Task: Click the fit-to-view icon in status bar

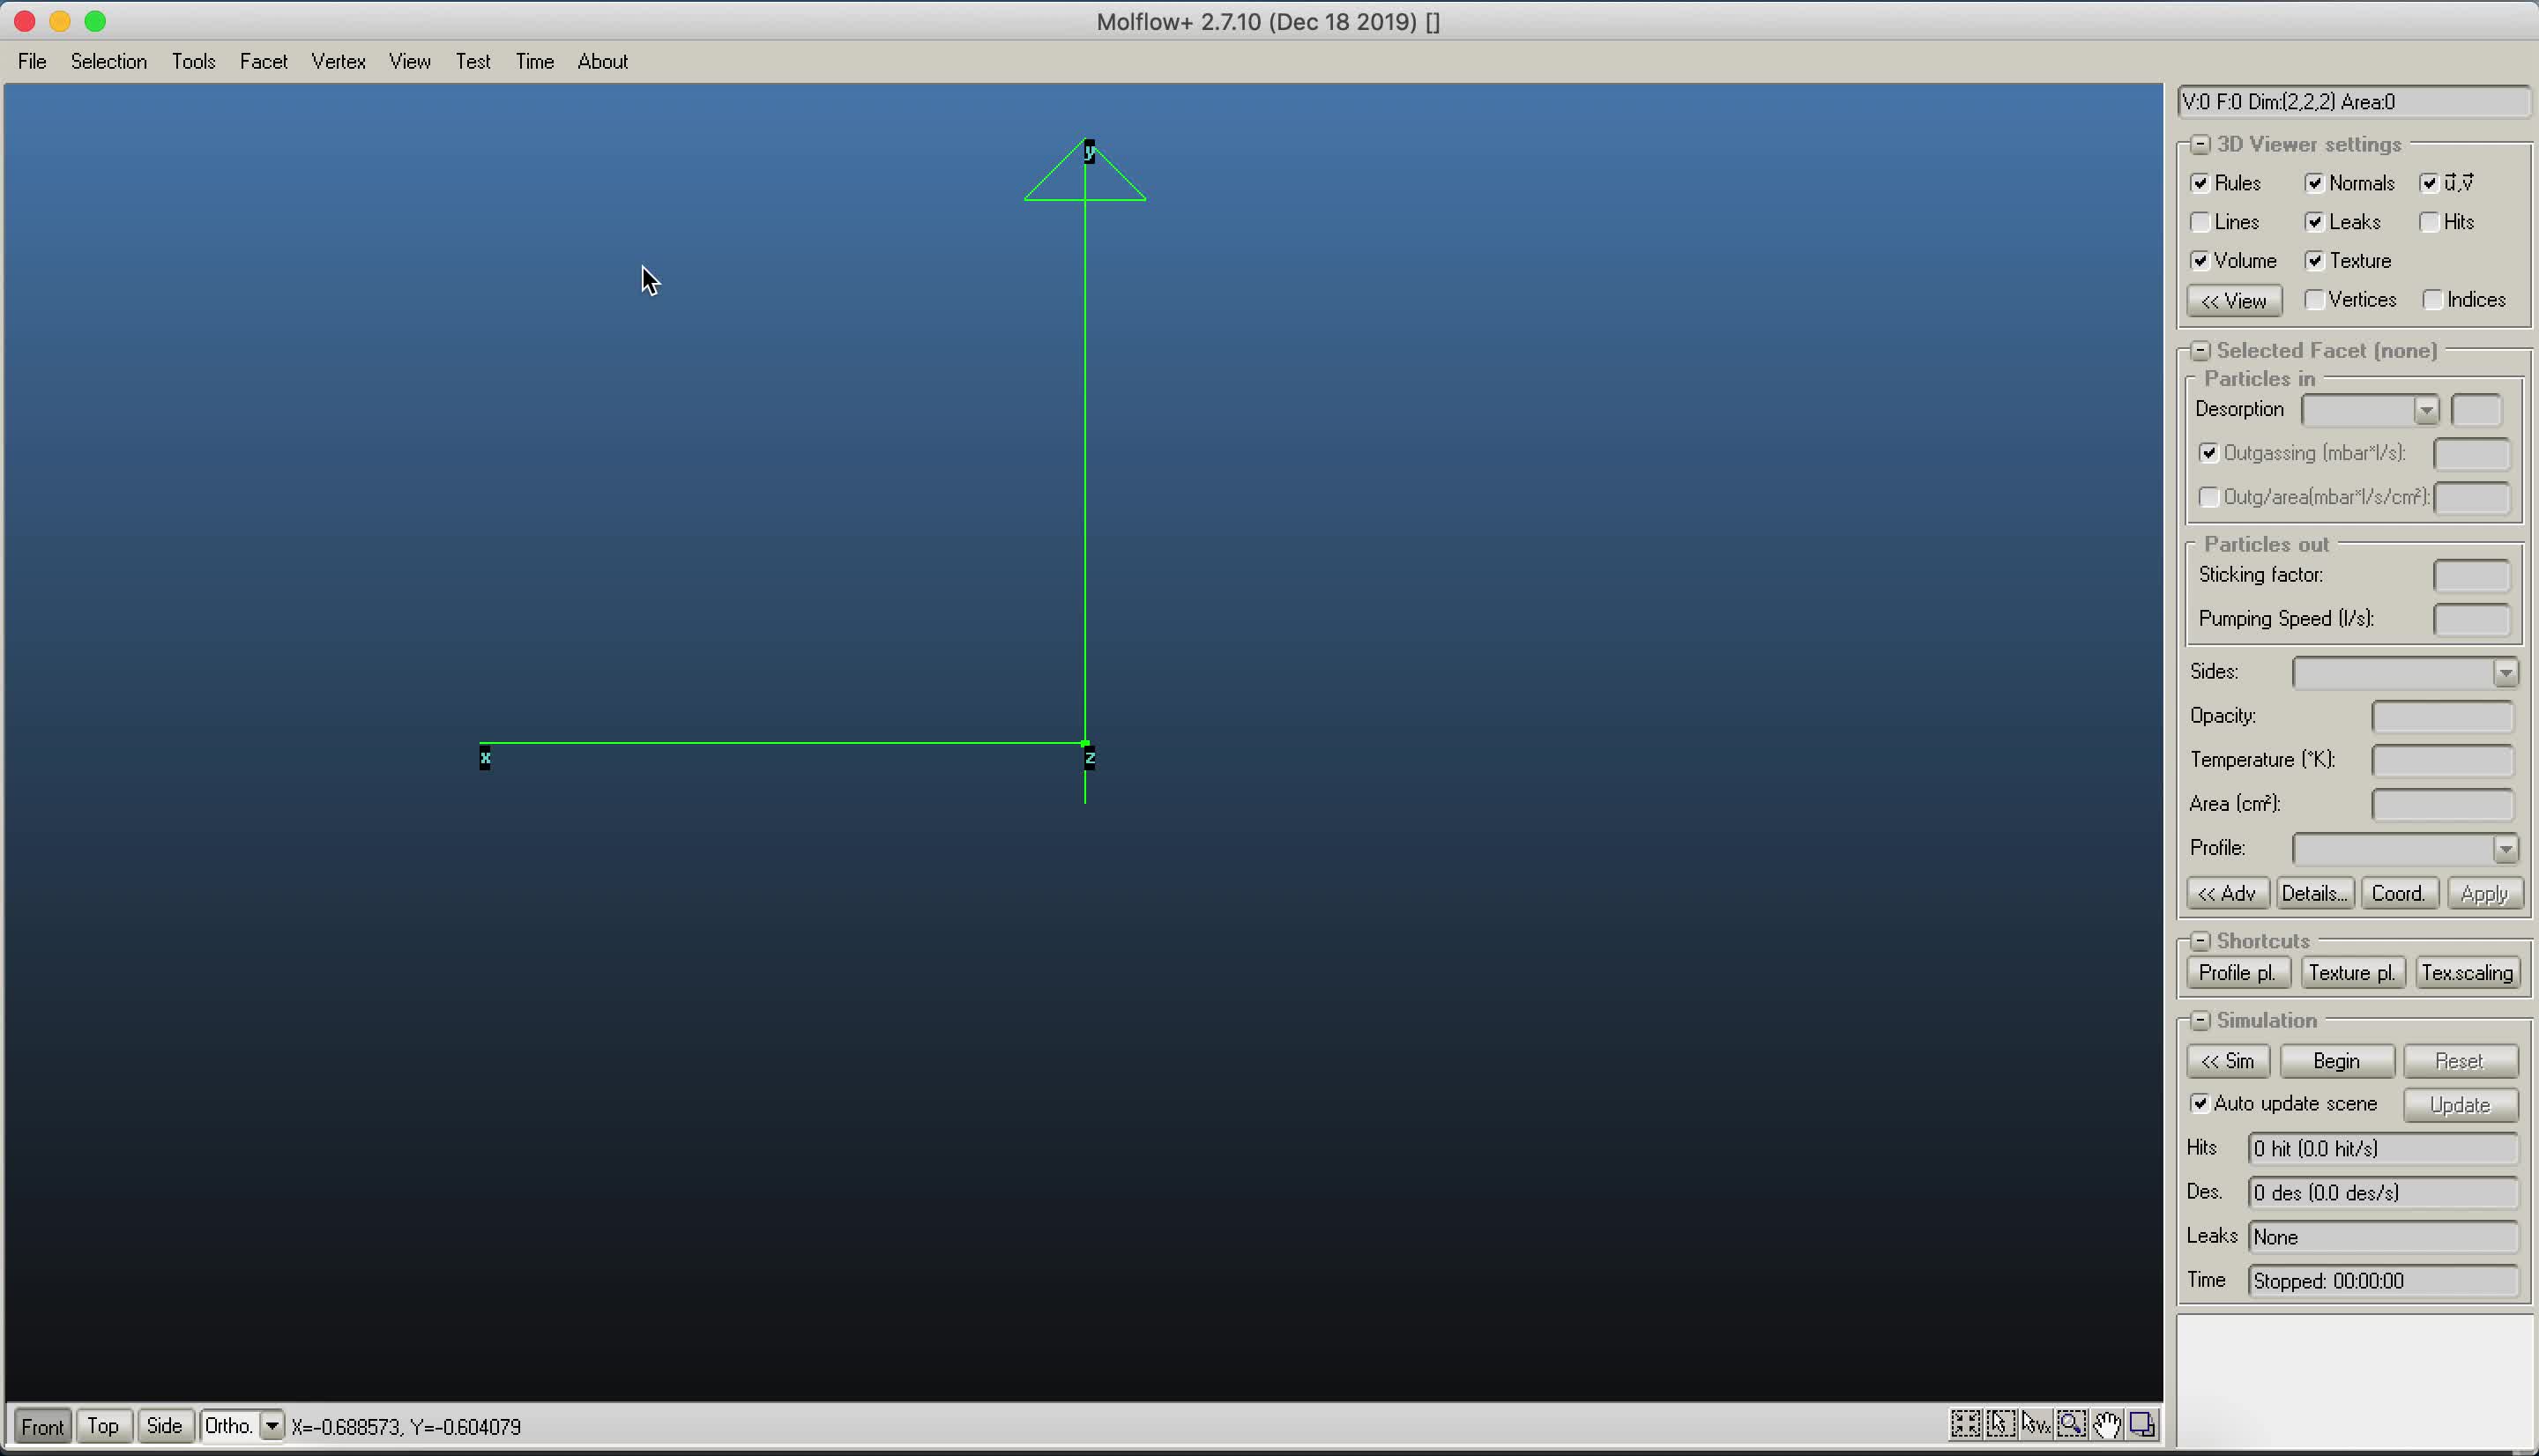Action: coord(1965,1424)
